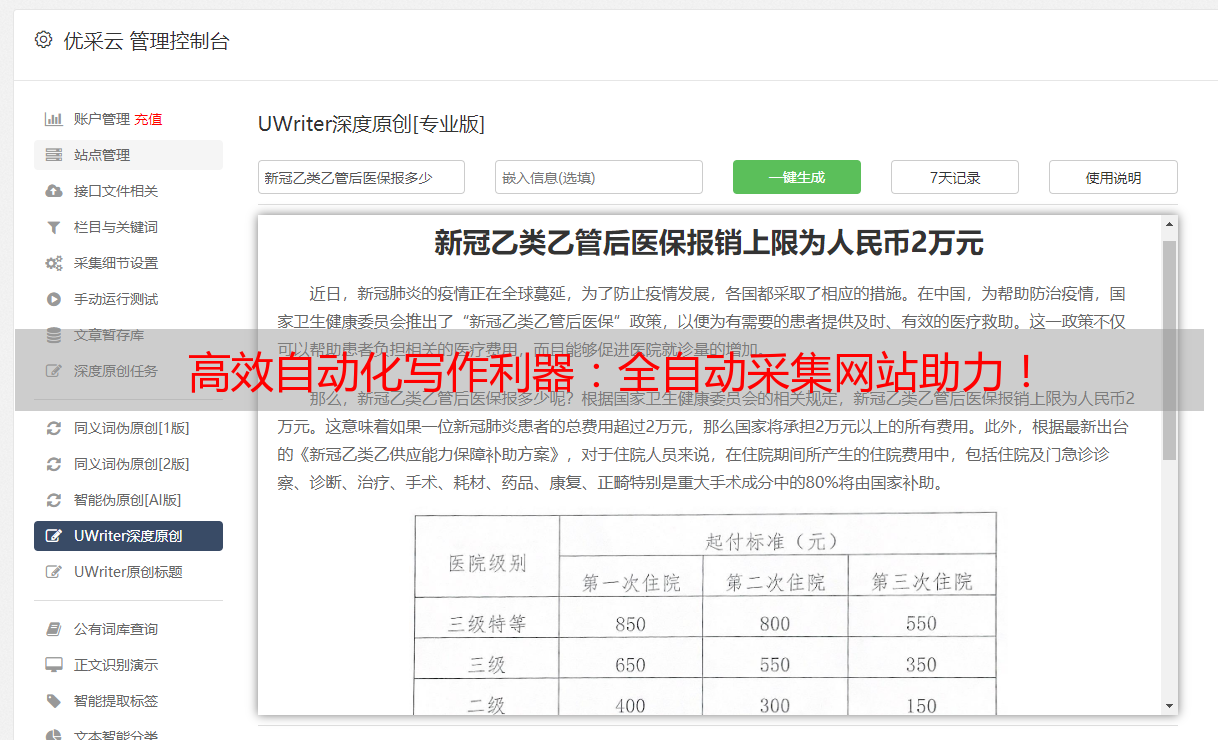
Task: Click the bar chart icon for 账户管理
Action: [x=54, y=119]
